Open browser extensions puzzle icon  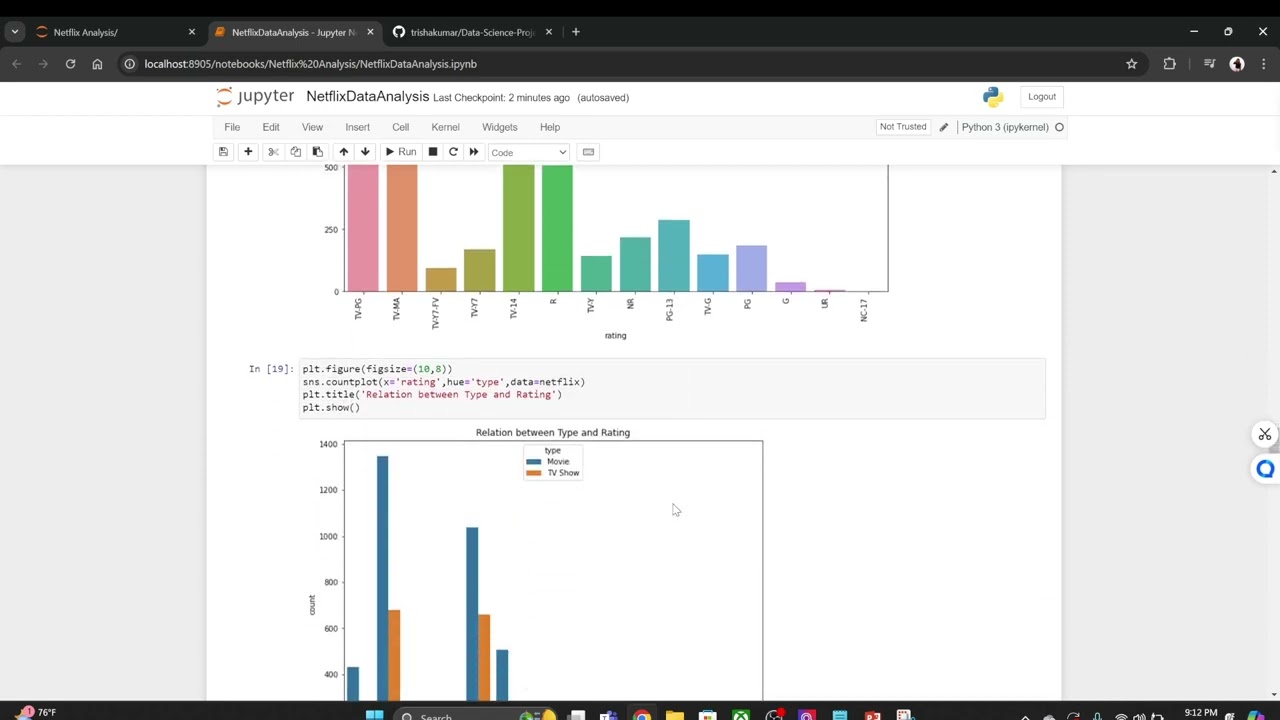pyautogui.click(x=1169, y=64)
